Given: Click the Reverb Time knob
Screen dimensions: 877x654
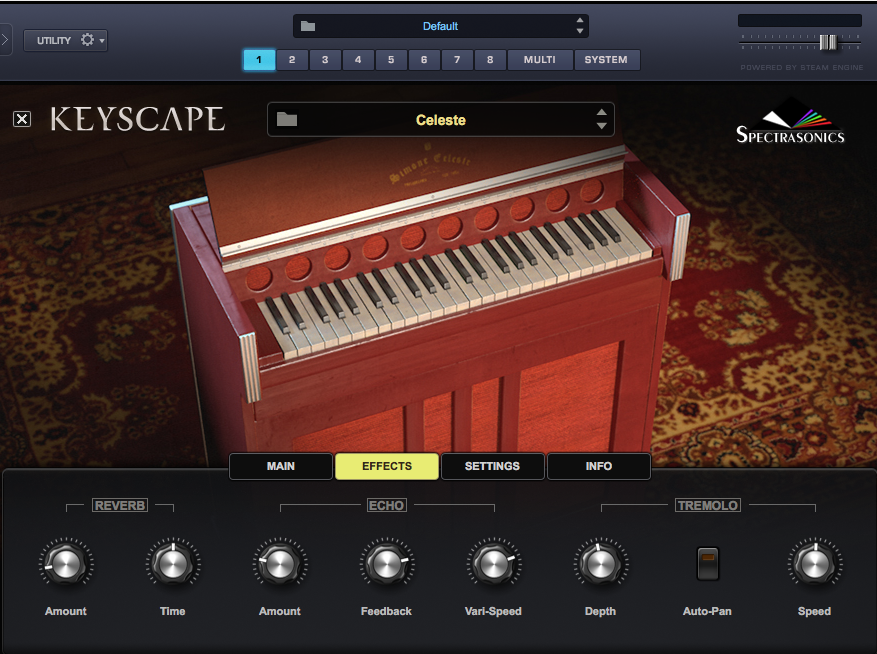Looking at the screenshot, I should pyautogui.click(x=173, y=563).
